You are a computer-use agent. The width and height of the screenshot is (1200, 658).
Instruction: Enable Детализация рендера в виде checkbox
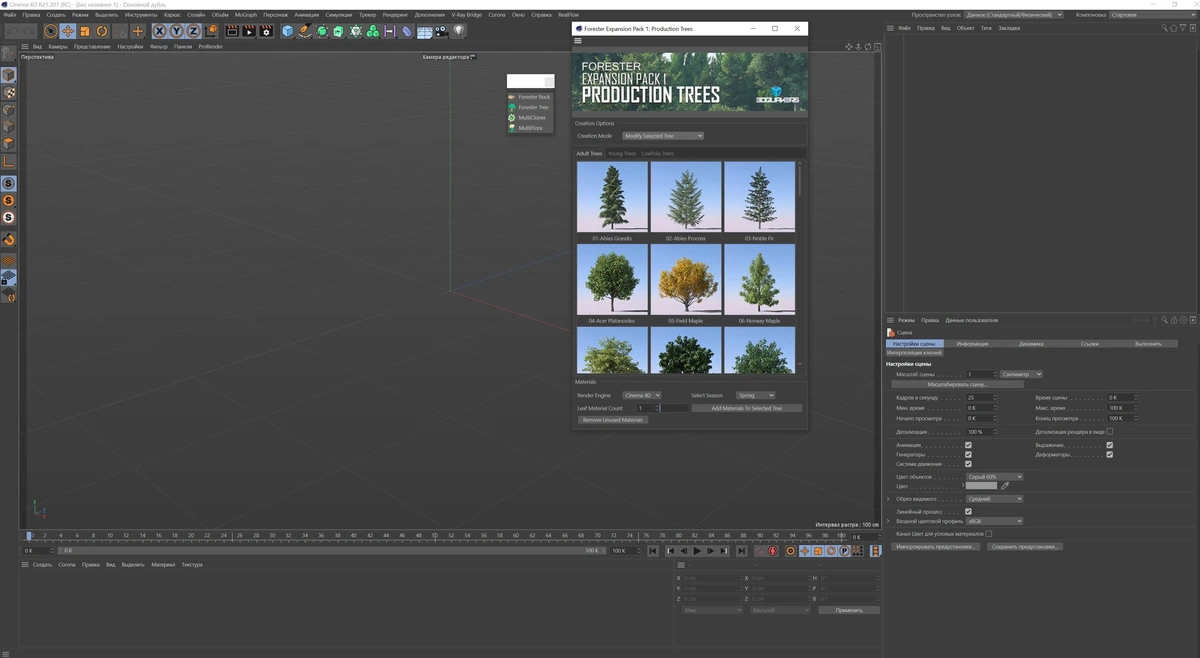pyautogui.click(x=1109, y=431)
